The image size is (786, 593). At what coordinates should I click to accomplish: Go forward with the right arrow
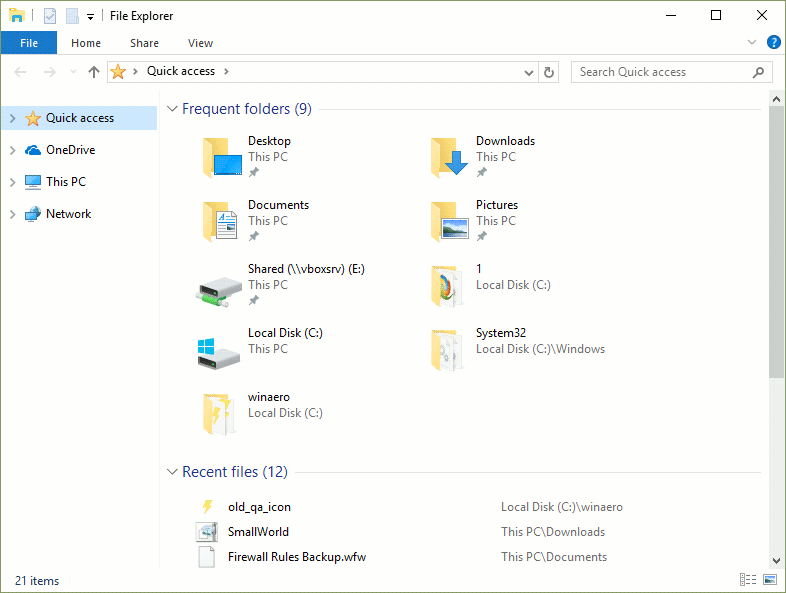50,72
